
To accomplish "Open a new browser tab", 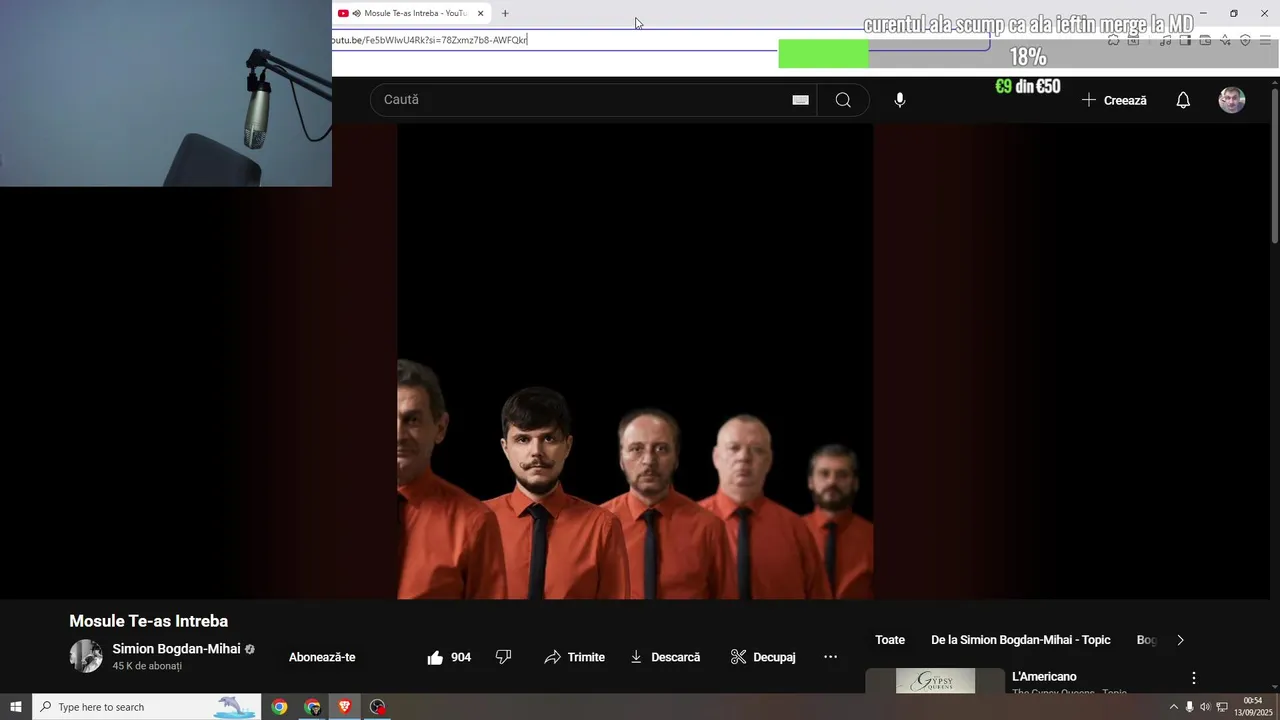I will [x=505, y=13].
